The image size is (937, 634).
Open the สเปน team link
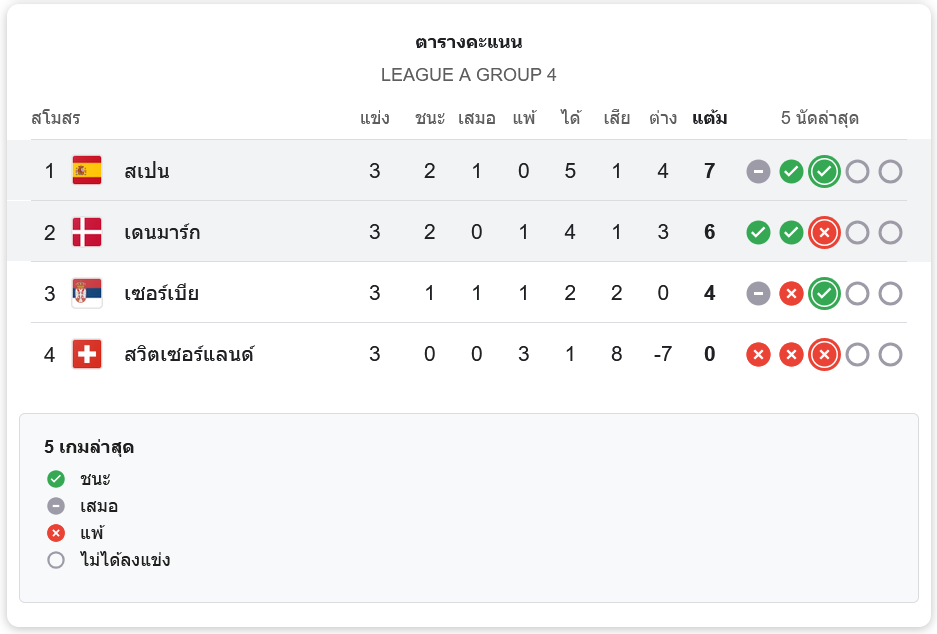pyautogui.click(x=147, y=171)
